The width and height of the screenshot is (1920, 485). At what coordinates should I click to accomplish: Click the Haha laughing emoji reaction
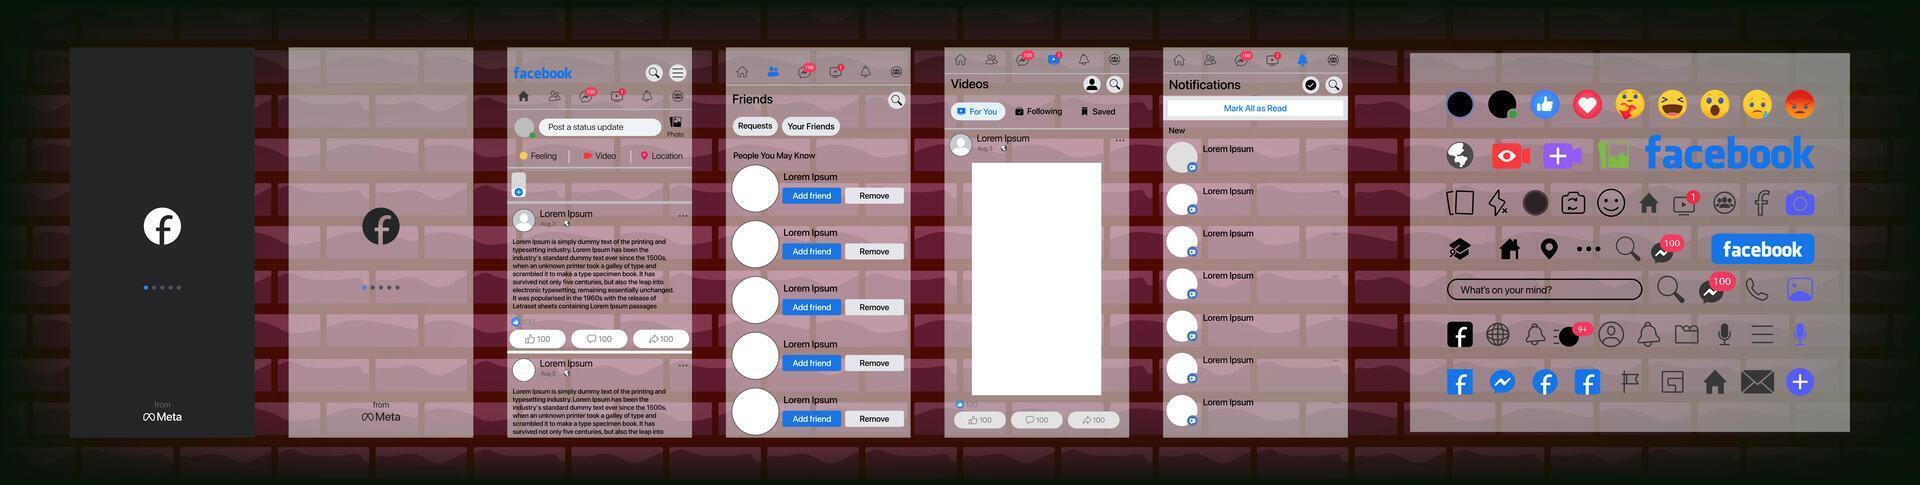(x=1672, y=104)
